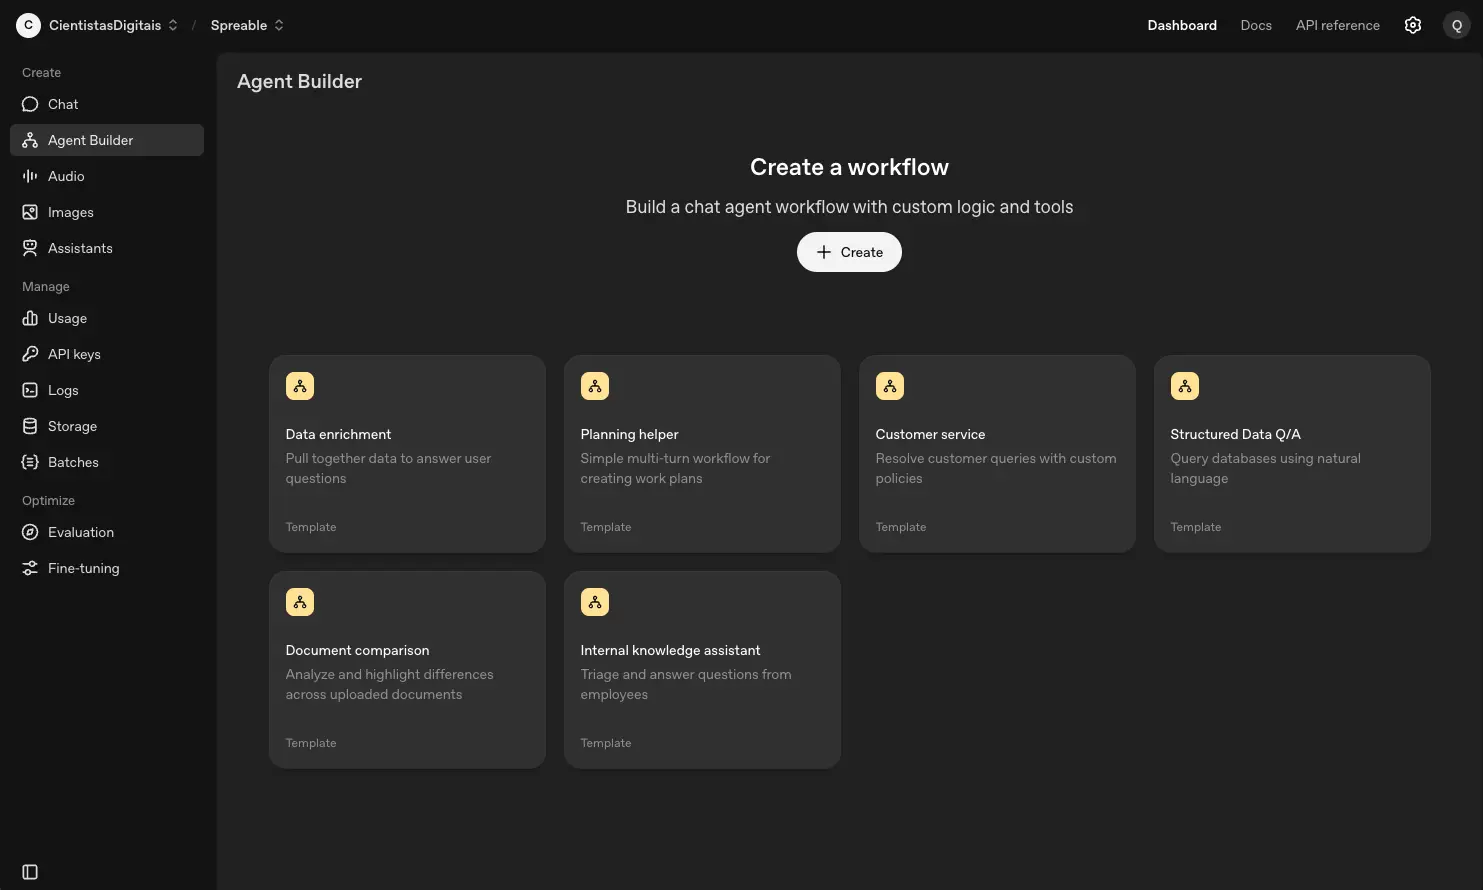Collapse the sidebar with the bottom-left toggle

point(29,871)
